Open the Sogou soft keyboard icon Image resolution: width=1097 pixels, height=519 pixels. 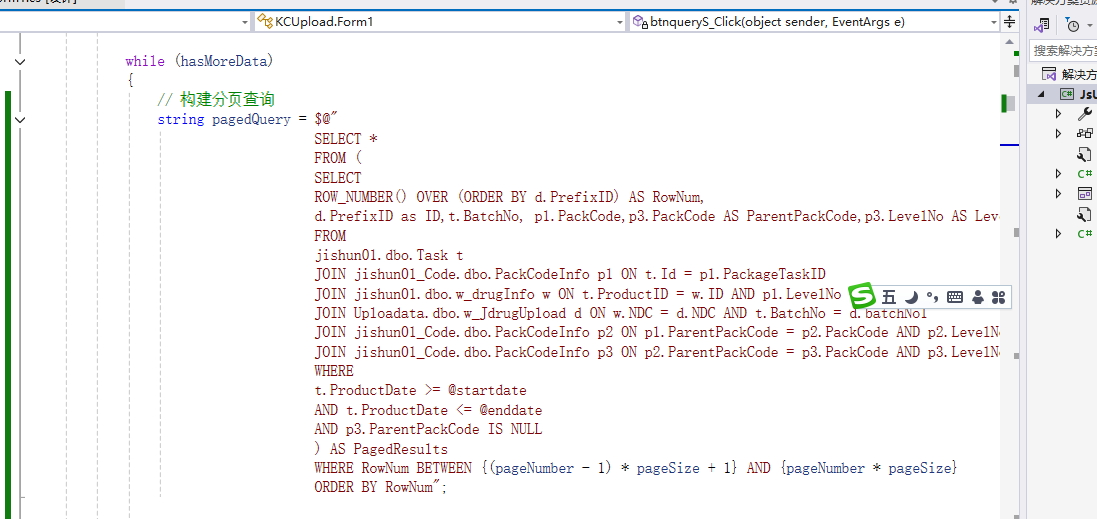[x=955, y=297]
